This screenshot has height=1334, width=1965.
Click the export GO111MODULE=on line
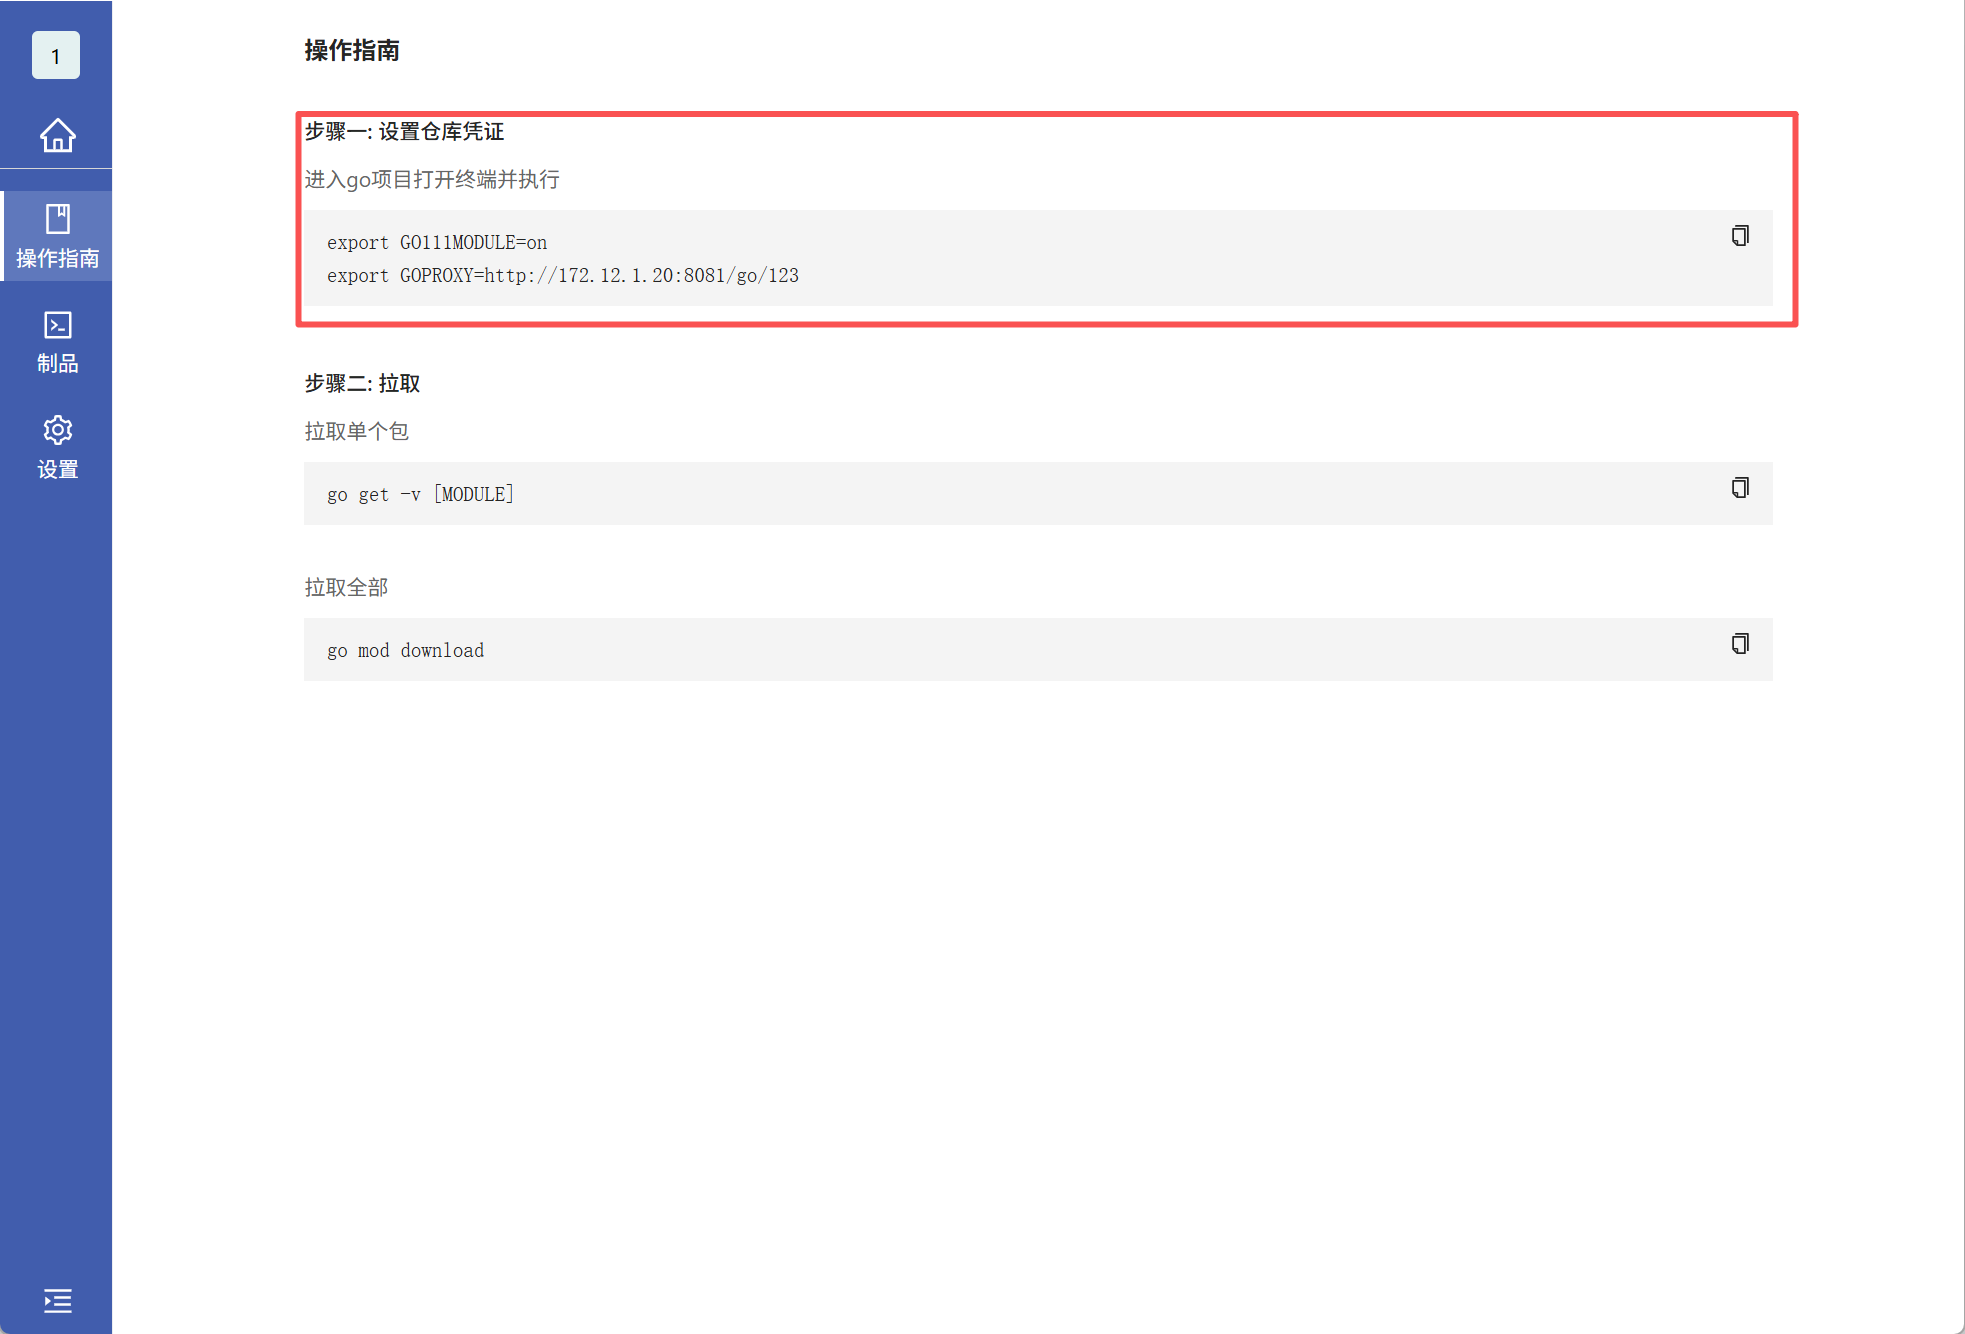pyautogui.click(x=437, y=243)
